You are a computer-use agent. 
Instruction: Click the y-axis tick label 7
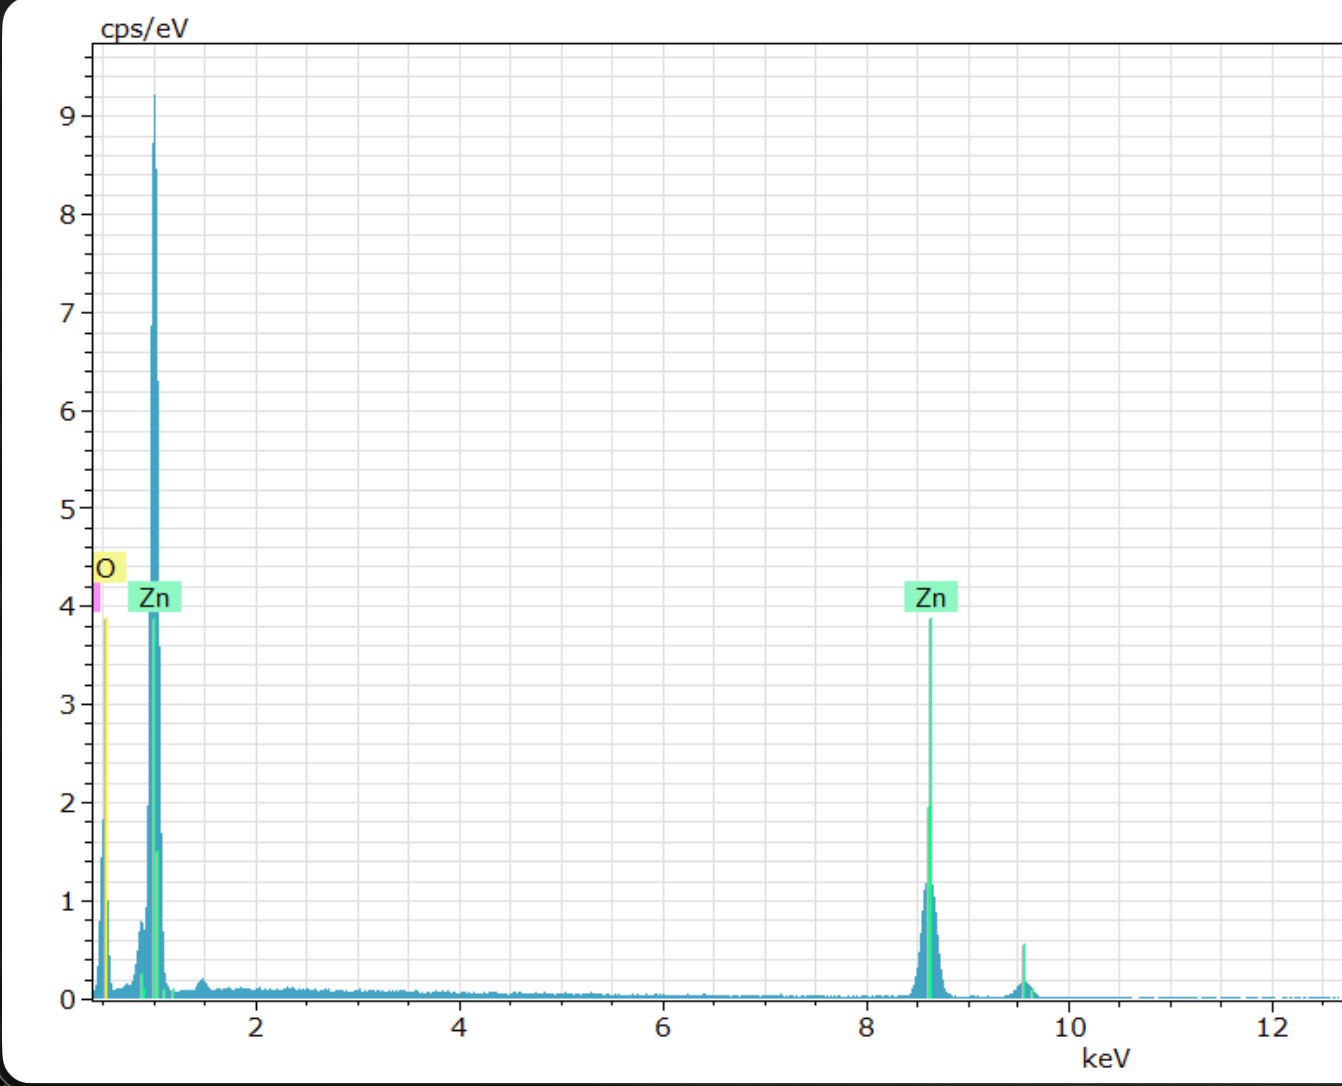pyautogui.click(x=67, y=313)
